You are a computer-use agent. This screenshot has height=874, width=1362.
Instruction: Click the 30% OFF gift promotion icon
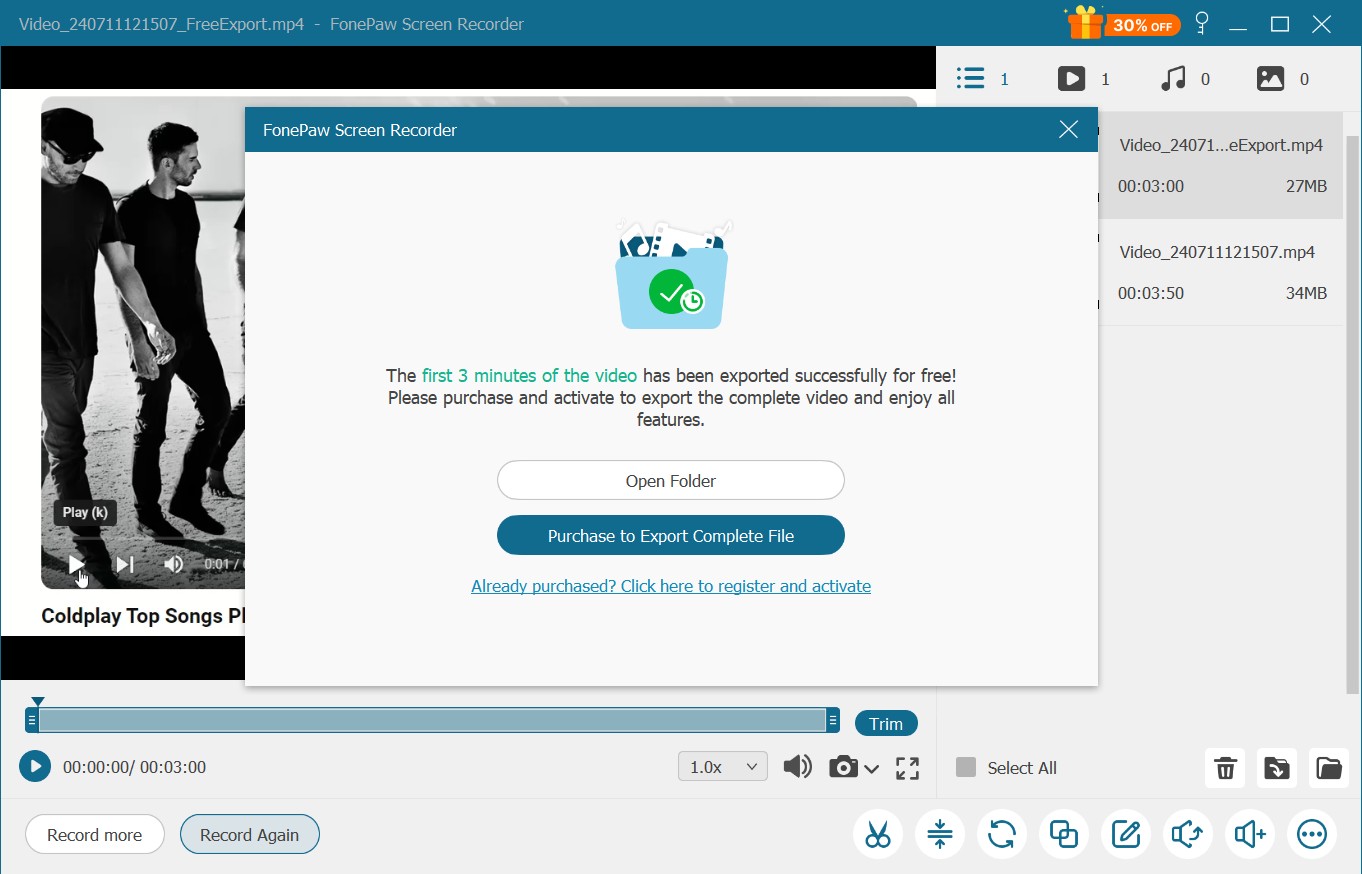pos(1123,24)
